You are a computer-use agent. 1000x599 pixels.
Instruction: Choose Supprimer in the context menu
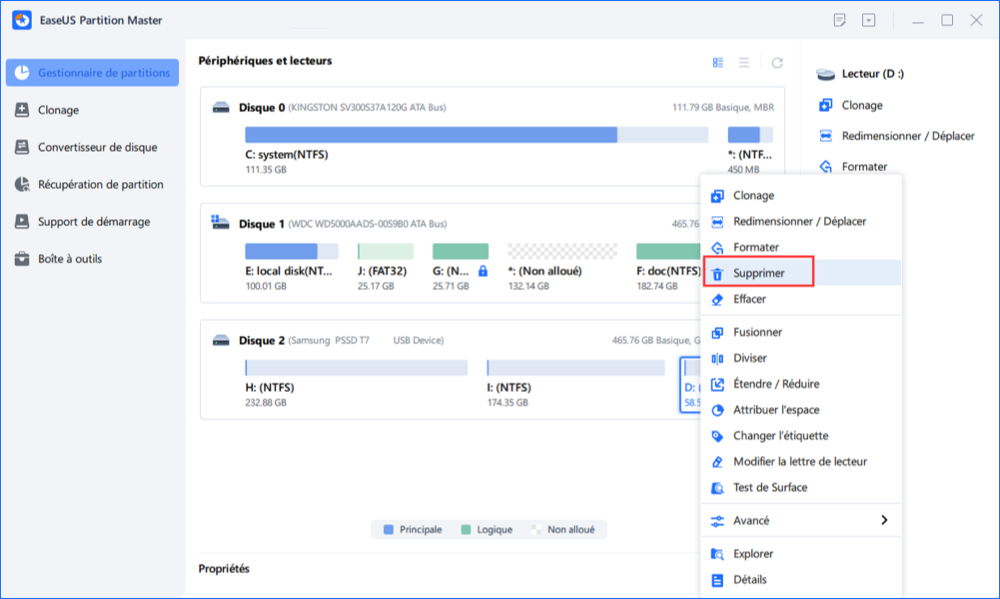758,273
